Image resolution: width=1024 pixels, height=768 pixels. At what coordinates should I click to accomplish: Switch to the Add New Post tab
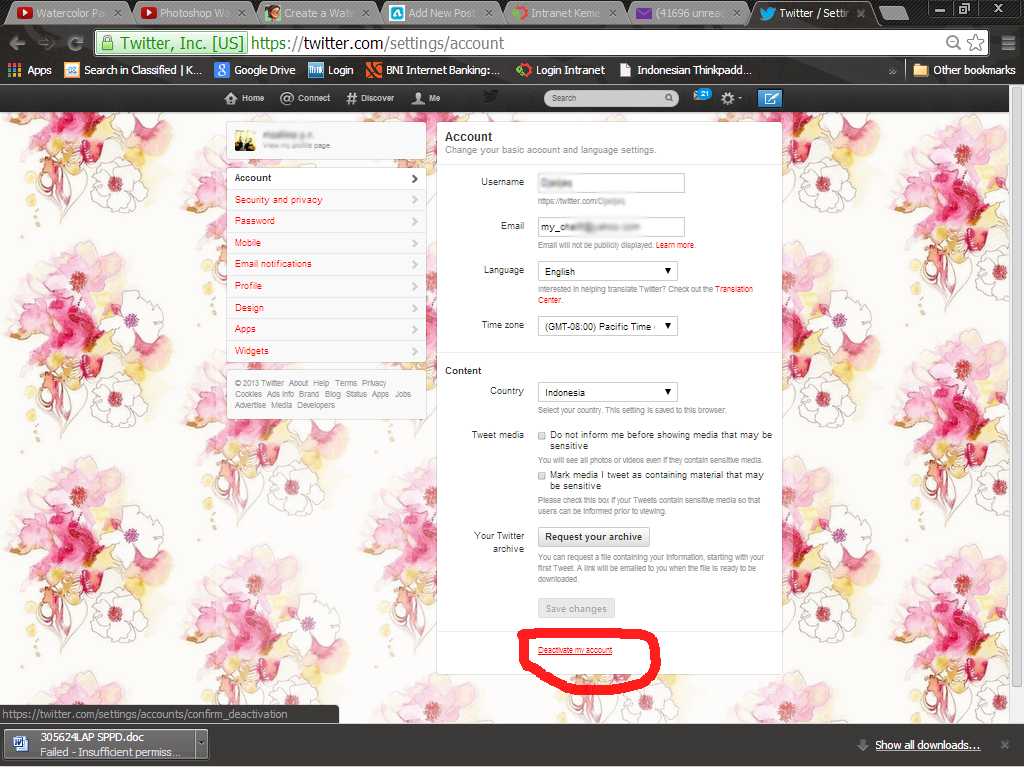(440, 12)
